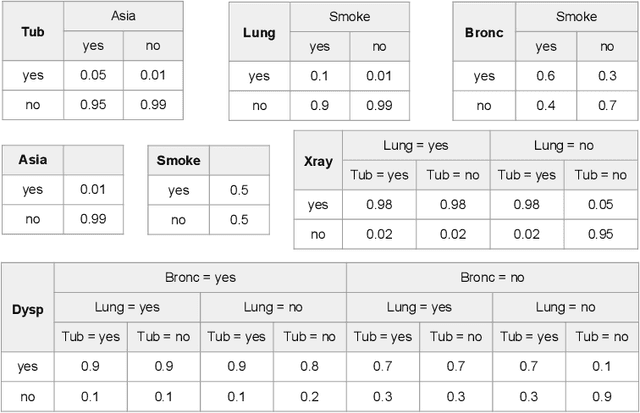Viewport: 640px width, 413px height.
Task: Select the 'Bronc = yes' column header
Action: 200,277
